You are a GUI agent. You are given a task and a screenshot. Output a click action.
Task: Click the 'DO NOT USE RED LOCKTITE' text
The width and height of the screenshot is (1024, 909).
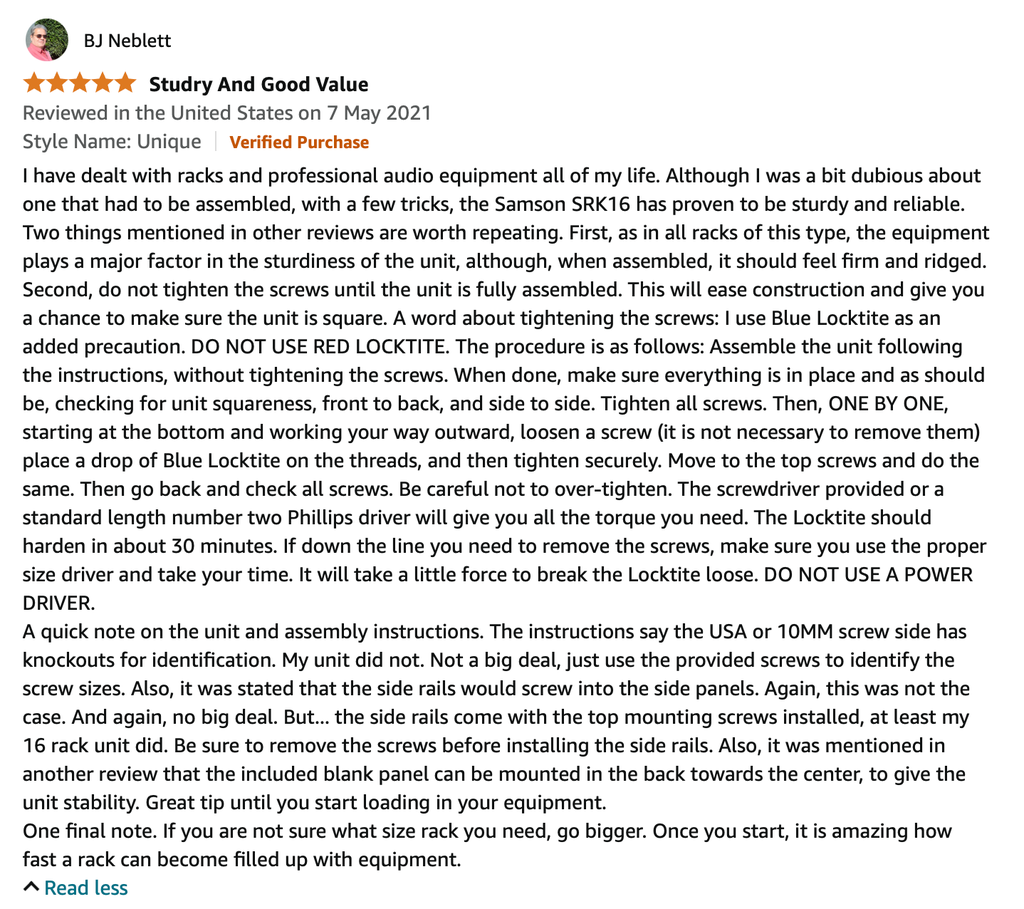point(319,347)
